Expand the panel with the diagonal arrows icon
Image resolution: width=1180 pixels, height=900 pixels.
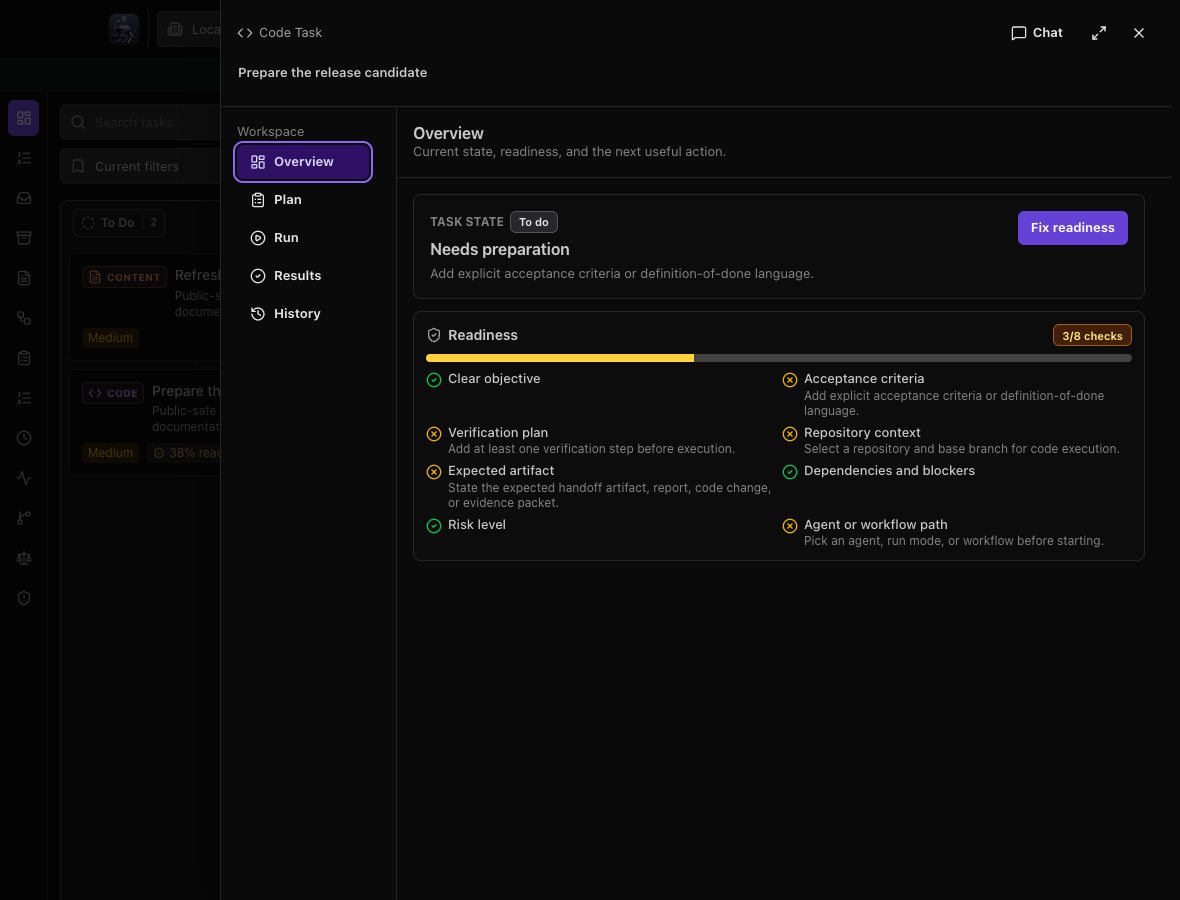point(1099,33)
